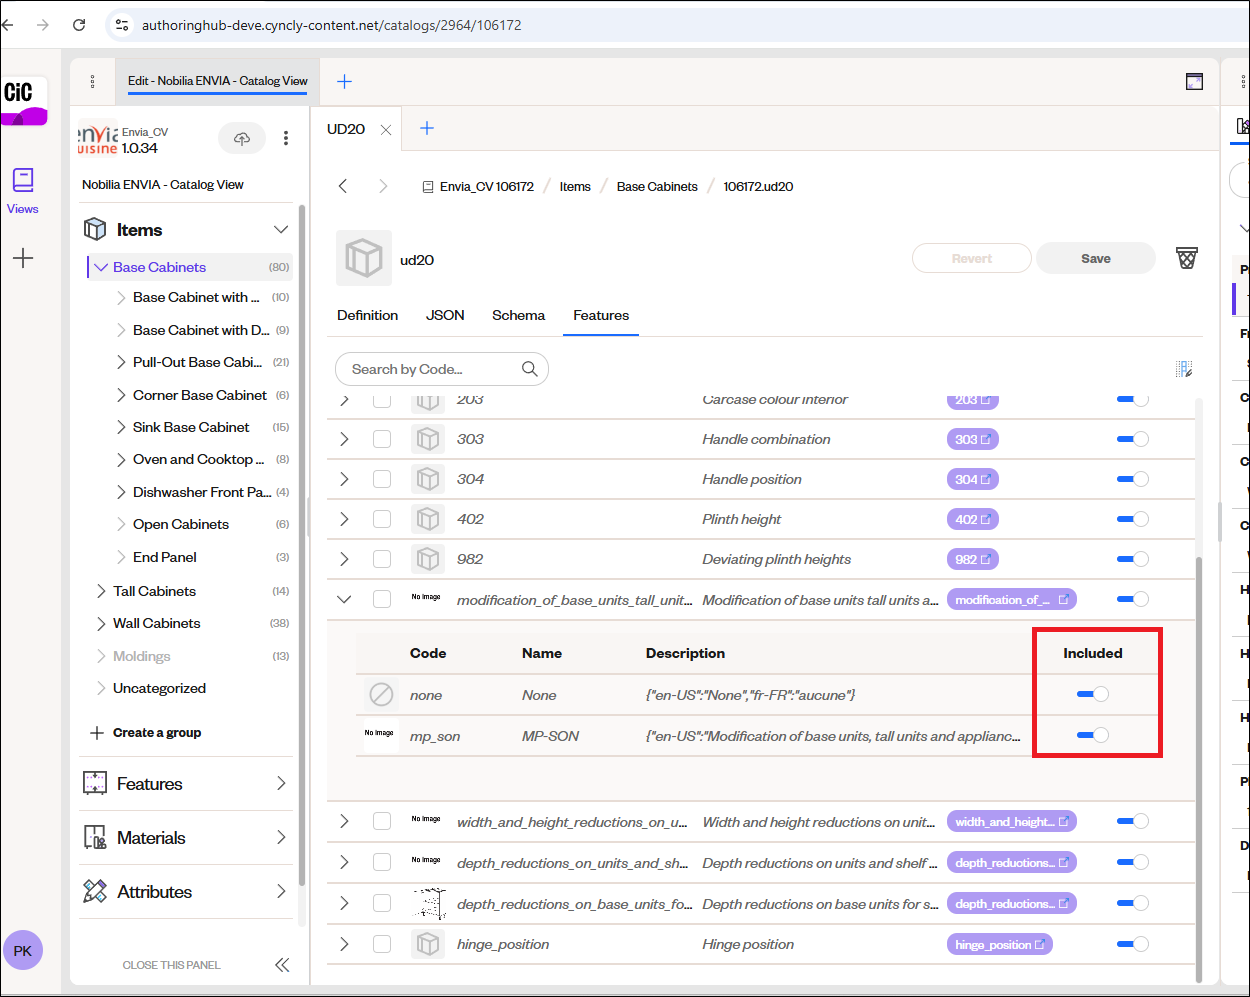
Task: Click the Items cube icon in sidebar
Action: tap(95, 229)
